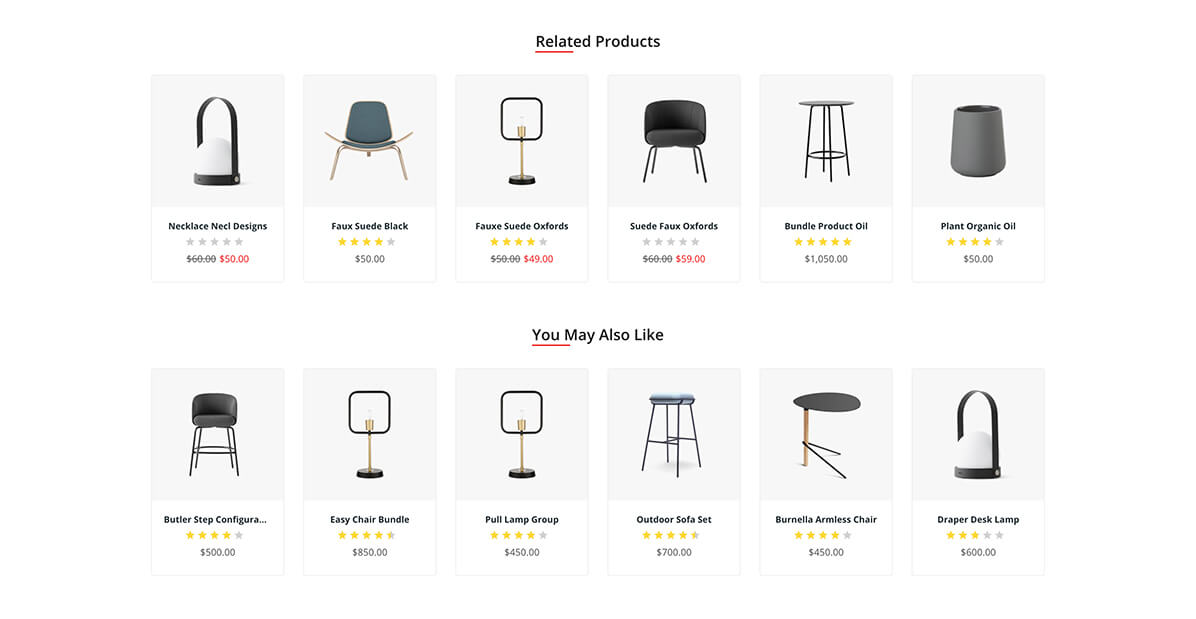Click the Suede Faux Oxfords sale price $59.00
The height and width of the screenshot is (619, 1196).
pos(690,259)
